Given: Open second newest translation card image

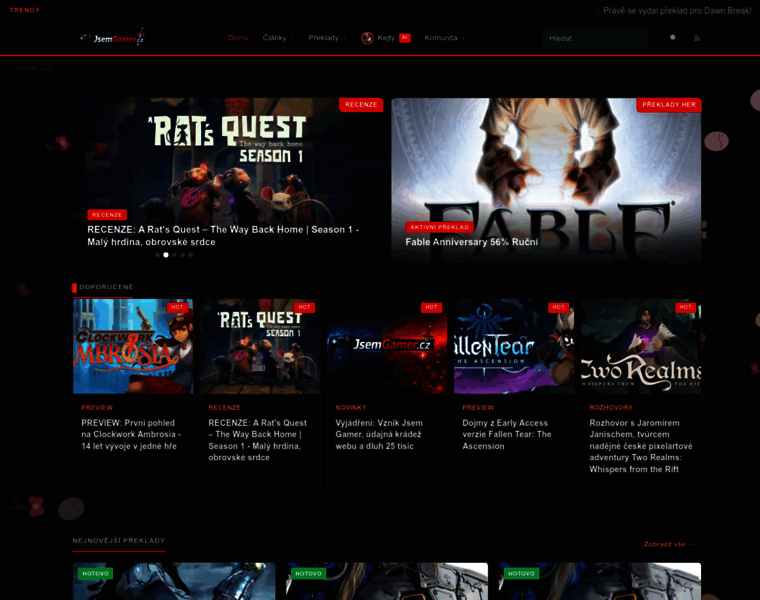Looking at the screenshot, I should pyautogui.click(x=387, y=581).
